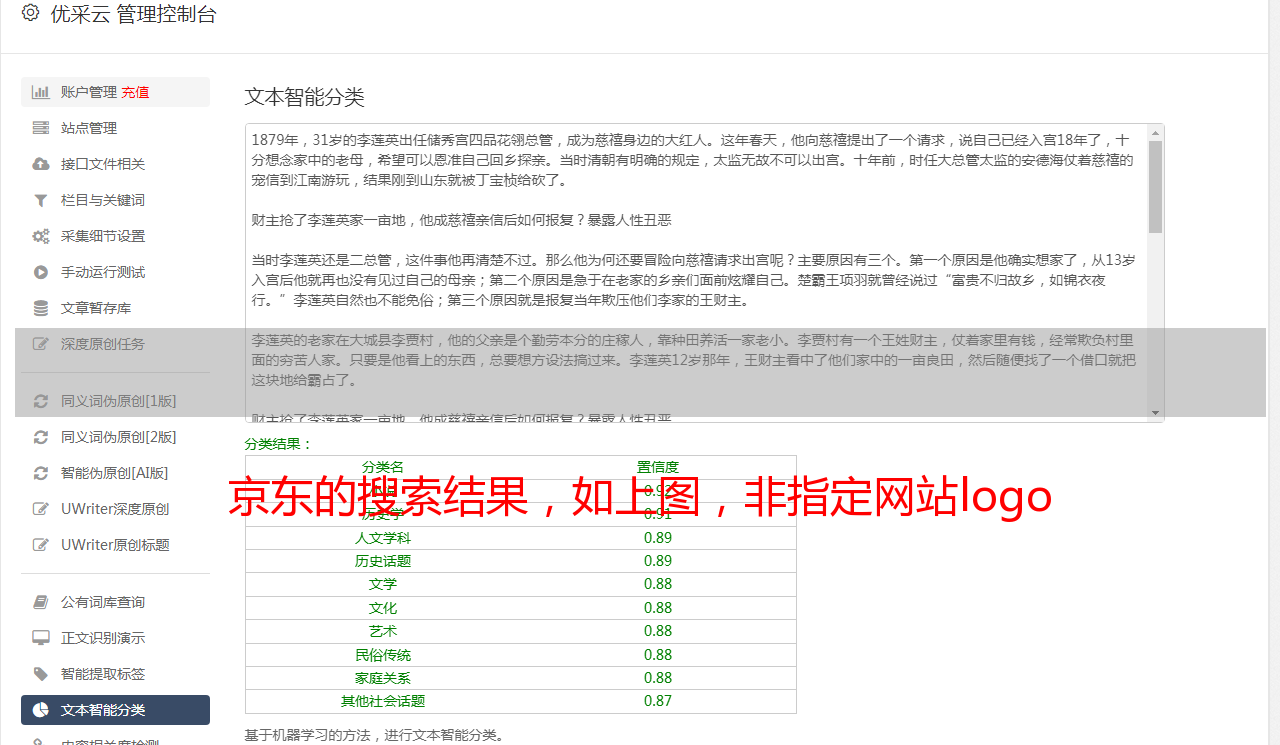Open 站点管理 menu item
Viewport: 1280px width, 745px height.
(115, 128)
